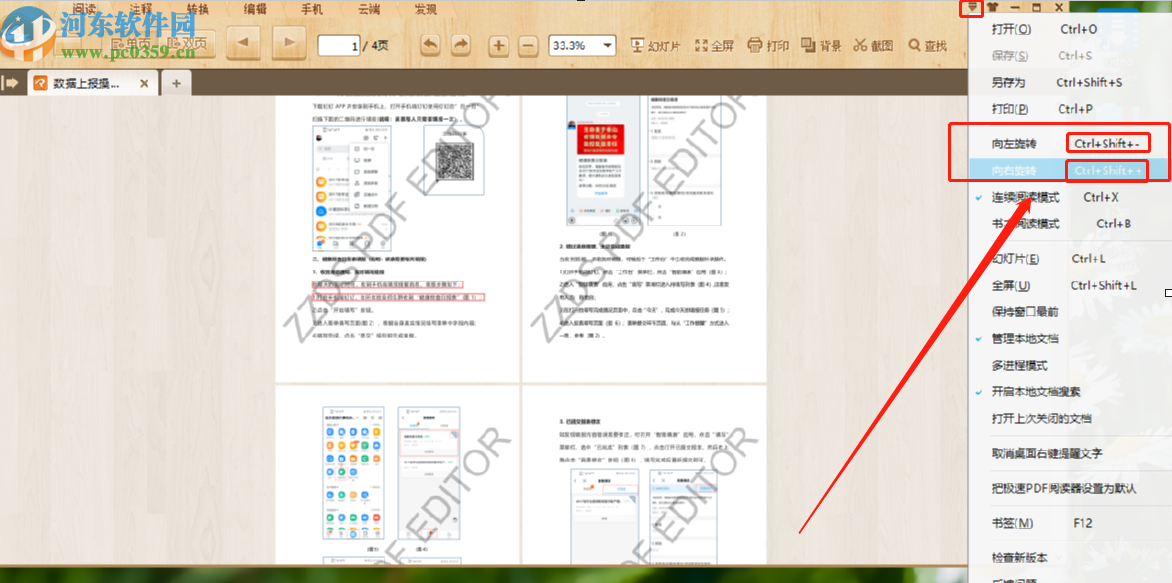Click the undo curved arrow icon
1172x583 pixels.
[x=430, y=45]
